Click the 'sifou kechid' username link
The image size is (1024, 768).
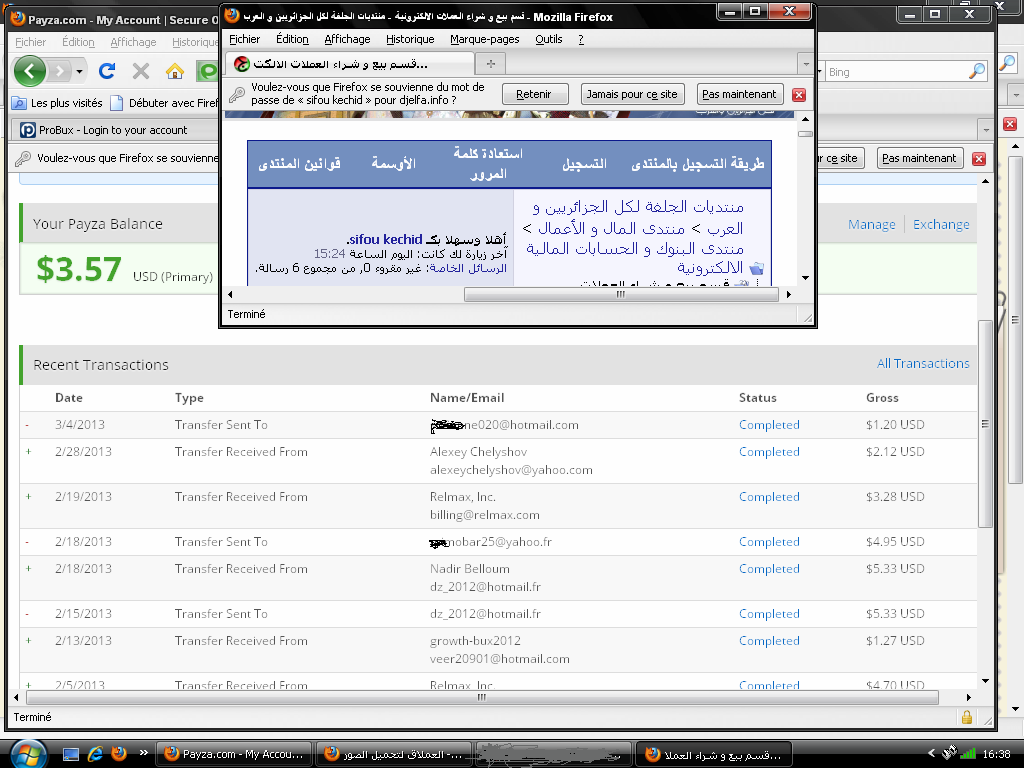pos(385,239)
